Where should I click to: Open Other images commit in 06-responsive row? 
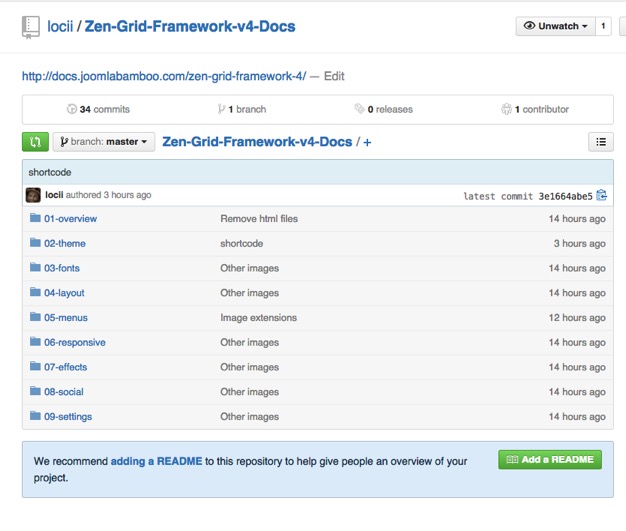point(250,343)
